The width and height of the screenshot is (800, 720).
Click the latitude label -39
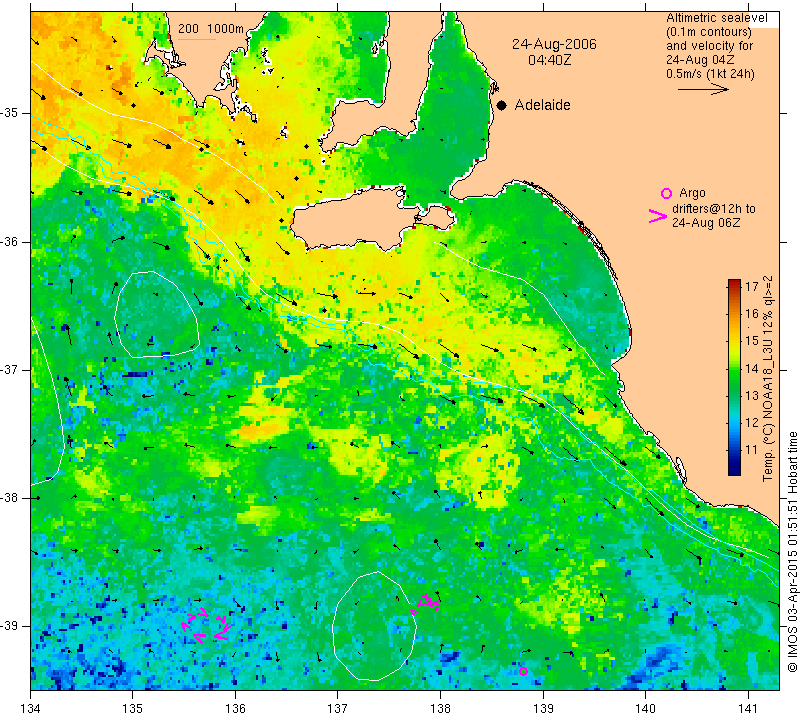10,626
